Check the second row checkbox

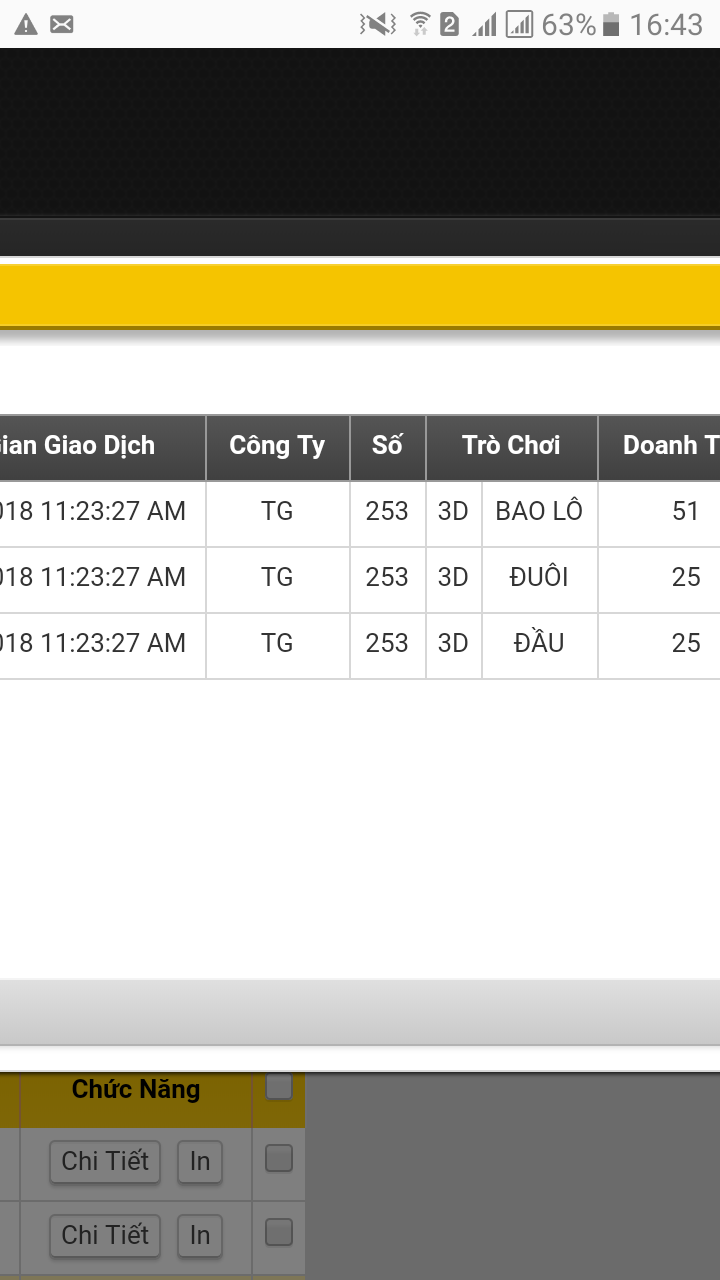coord(279,1232)
